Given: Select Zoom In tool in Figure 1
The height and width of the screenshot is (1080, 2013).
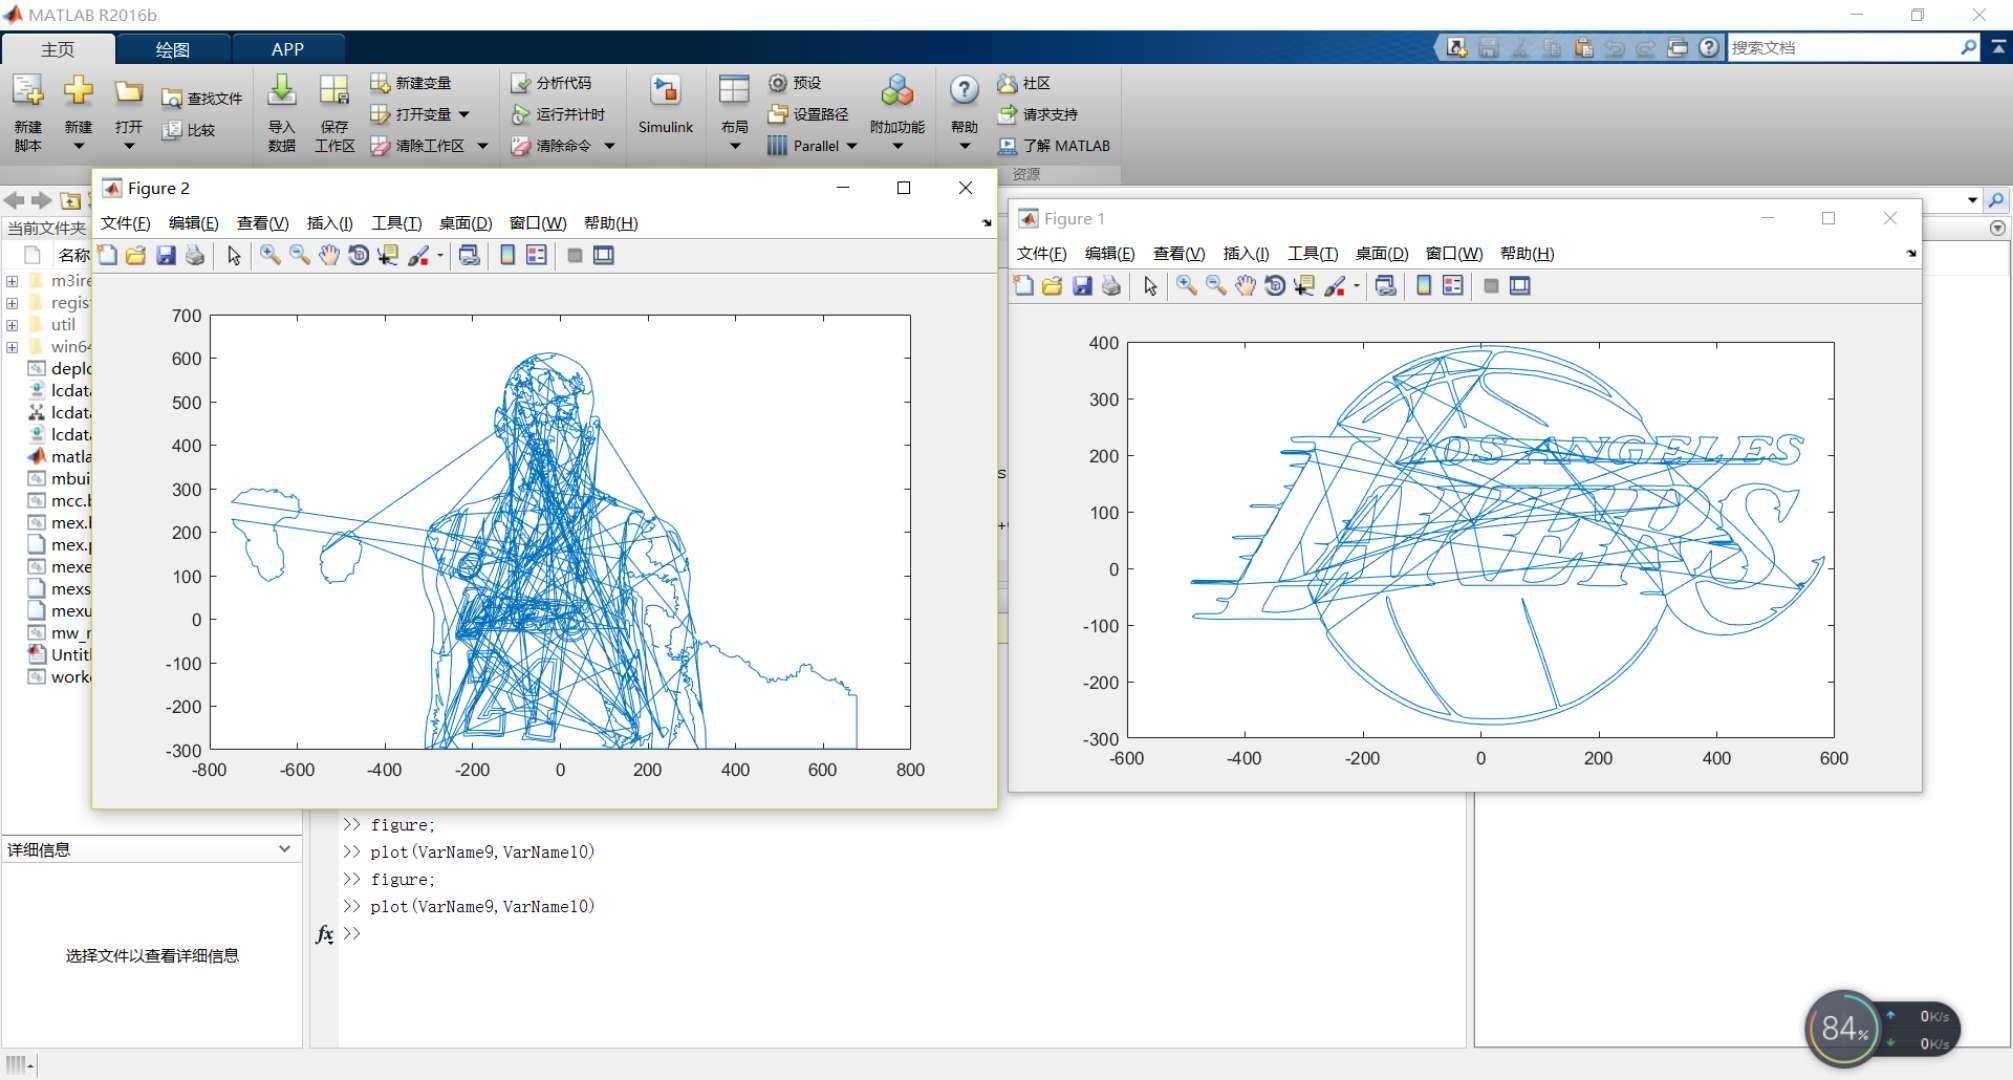Looking at the screenshot, I should (x=1186, y=286).
